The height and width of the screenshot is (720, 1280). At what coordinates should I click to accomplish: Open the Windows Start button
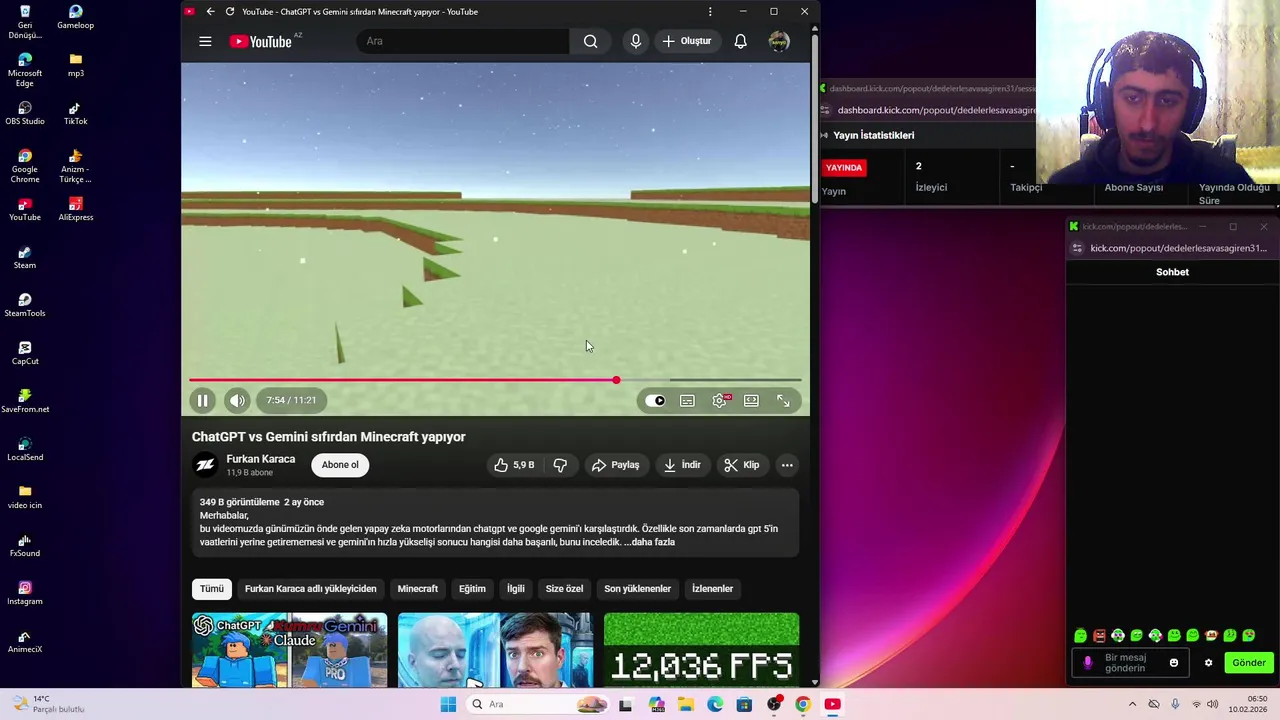(448, 704)
